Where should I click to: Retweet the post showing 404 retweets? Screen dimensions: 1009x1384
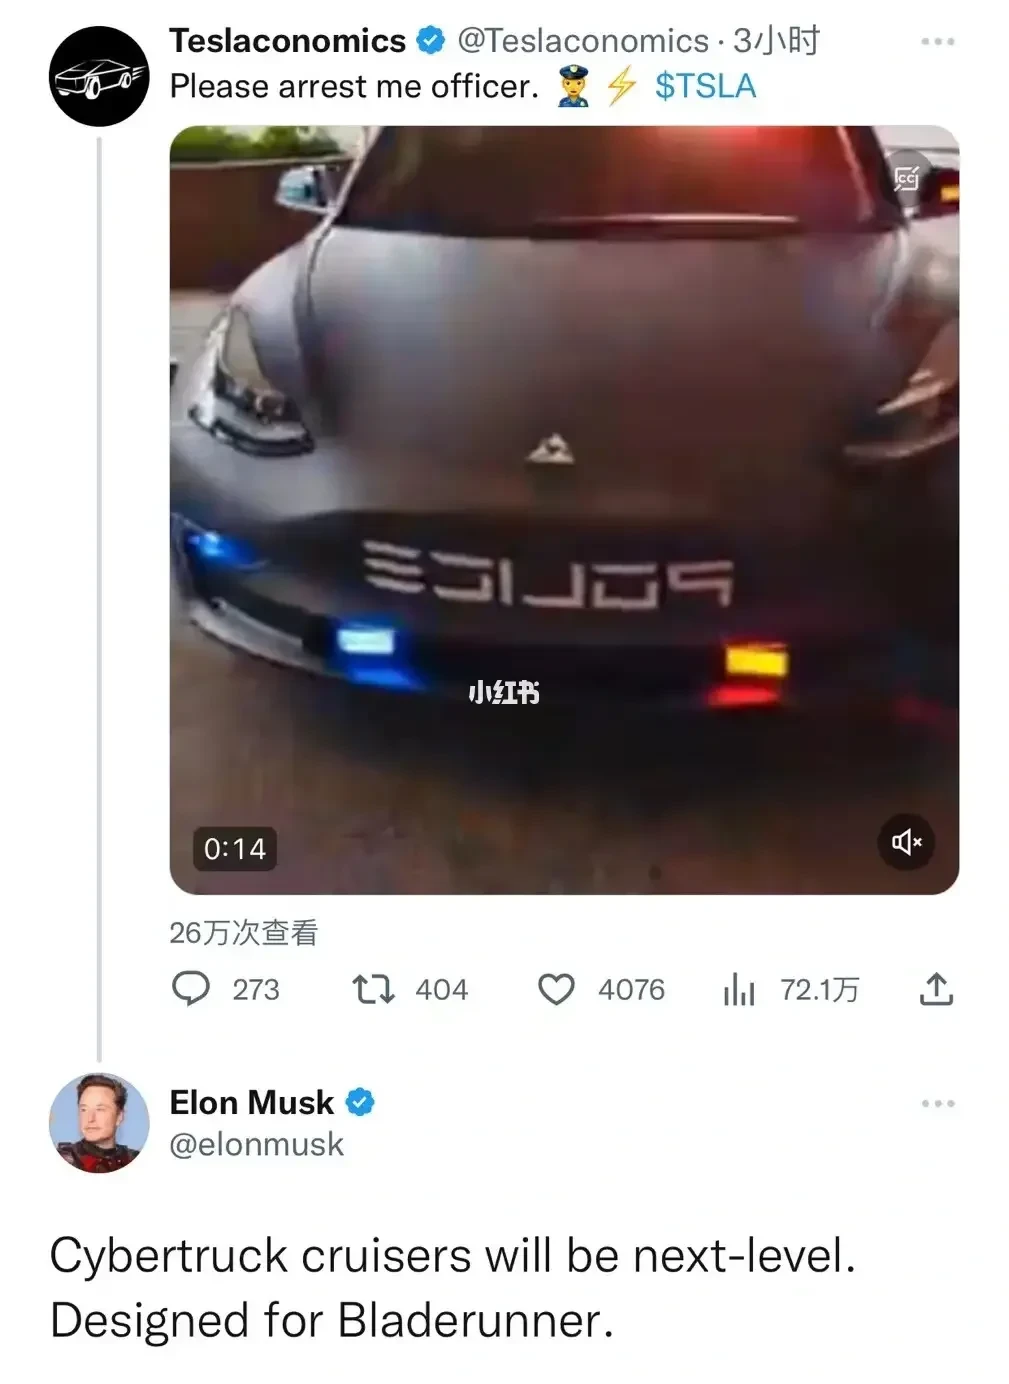374,990
